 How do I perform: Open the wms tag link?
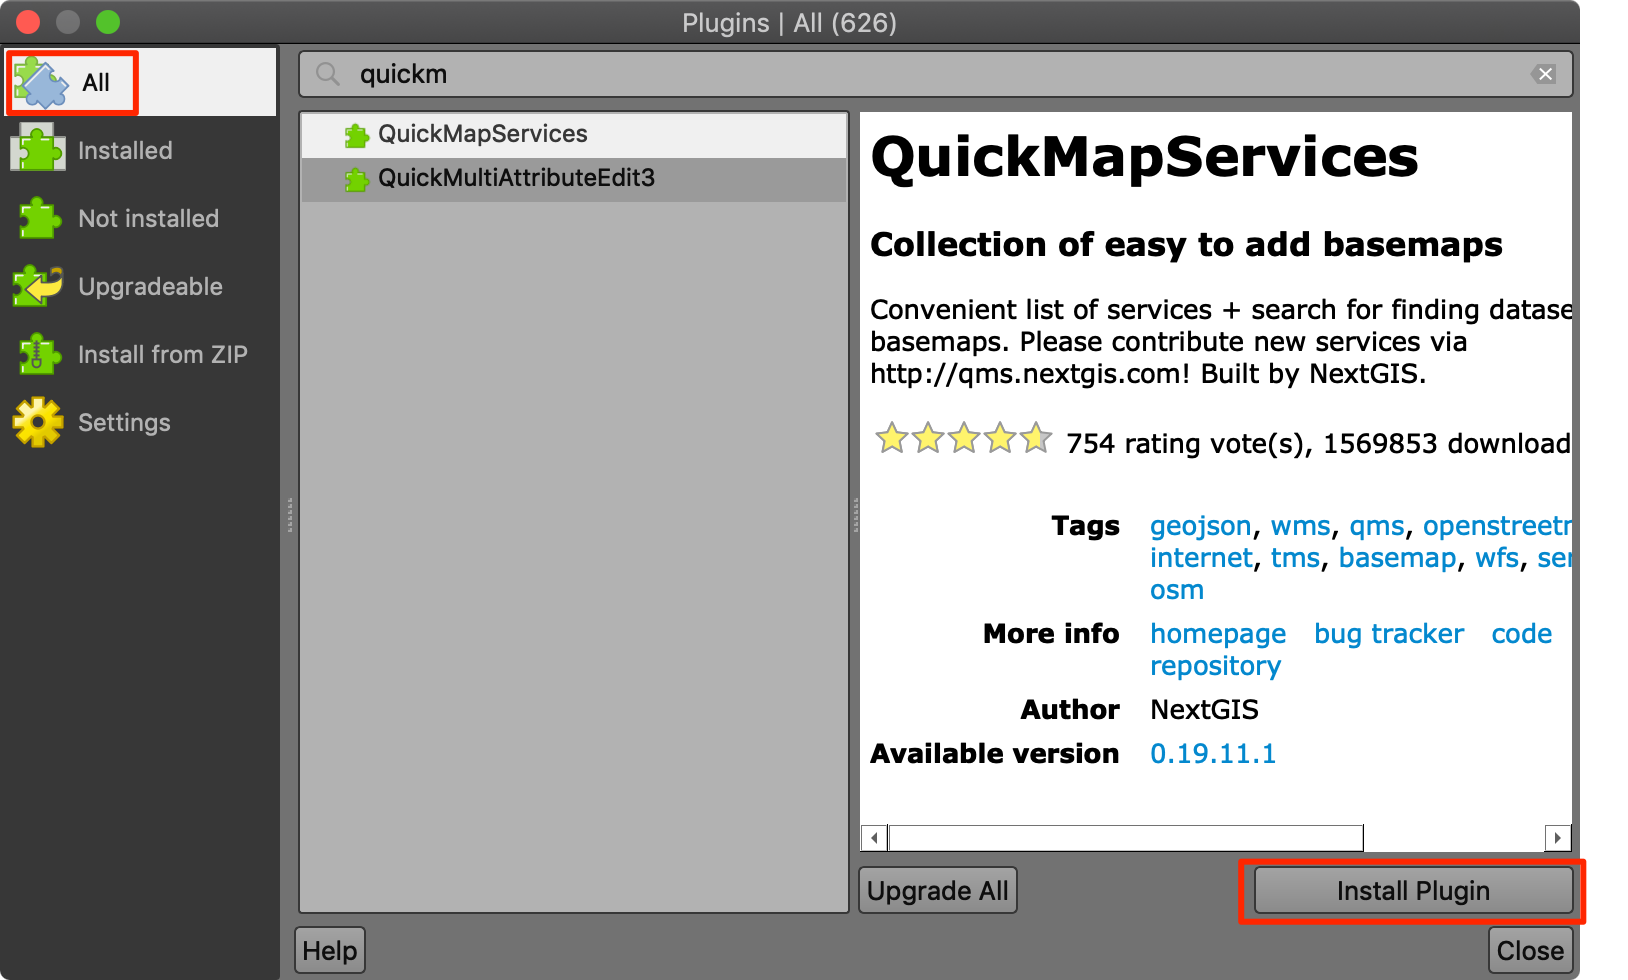[x=1300, y=526]
